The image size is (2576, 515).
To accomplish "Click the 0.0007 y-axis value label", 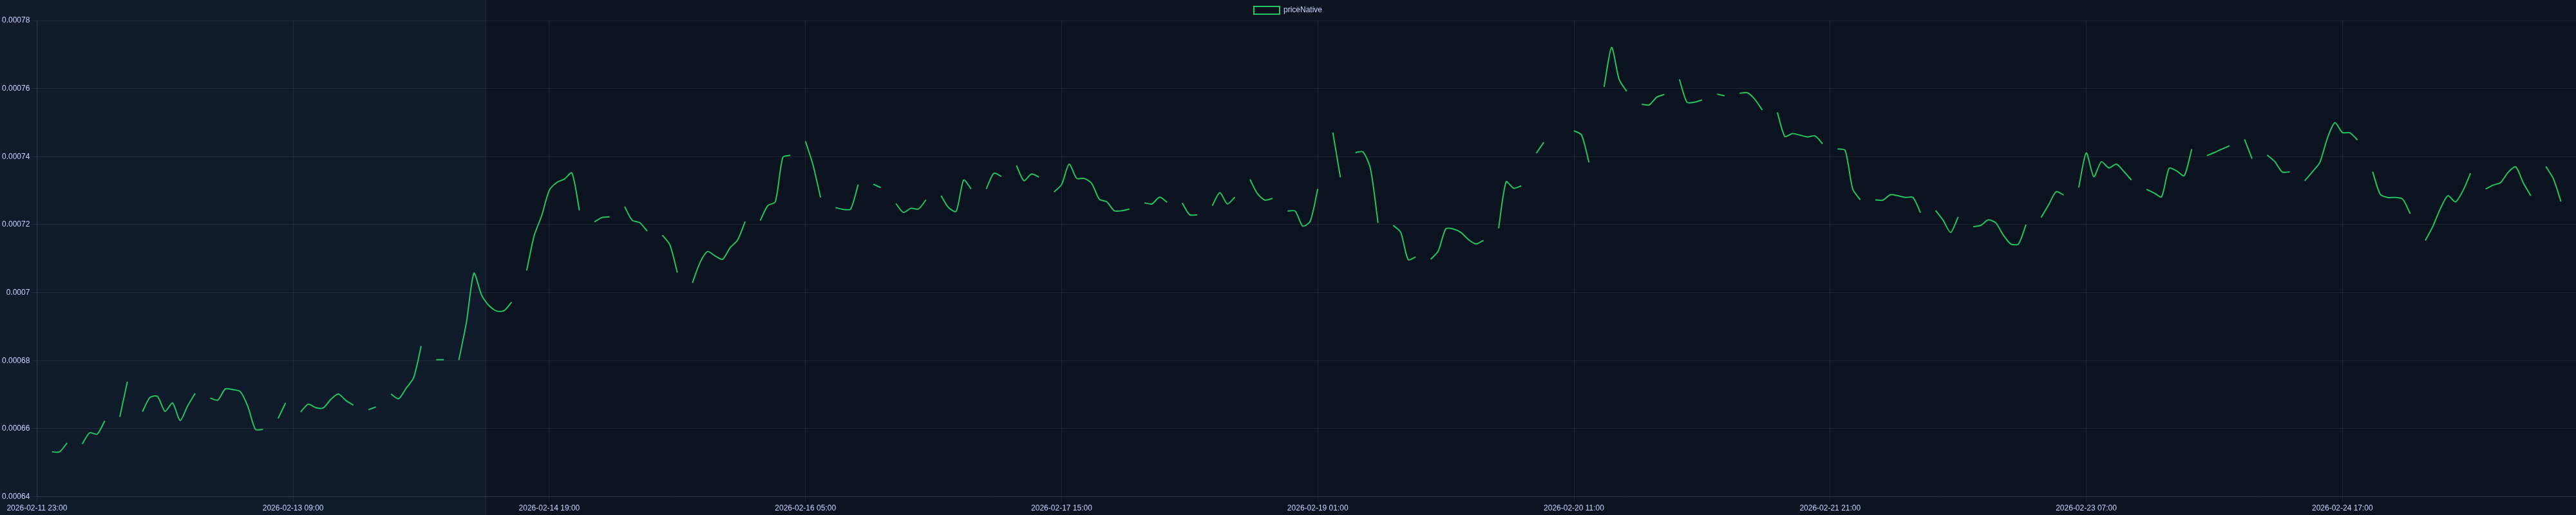I will 18,292.
